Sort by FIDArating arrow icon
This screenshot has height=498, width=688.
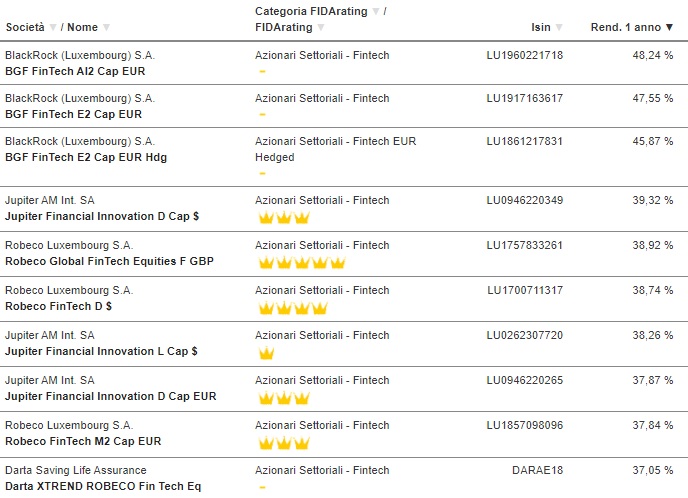click(321, 27)
